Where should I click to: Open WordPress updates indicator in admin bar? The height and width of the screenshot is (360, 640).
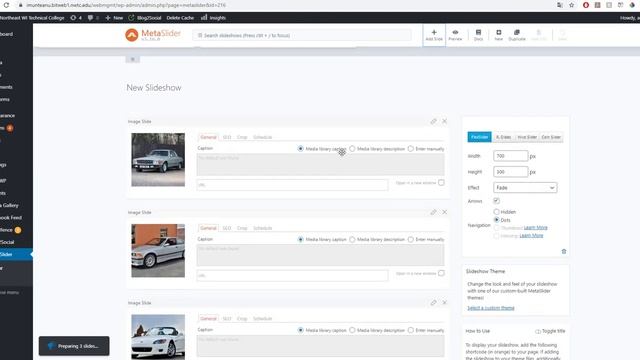click(x=76, y=18)
